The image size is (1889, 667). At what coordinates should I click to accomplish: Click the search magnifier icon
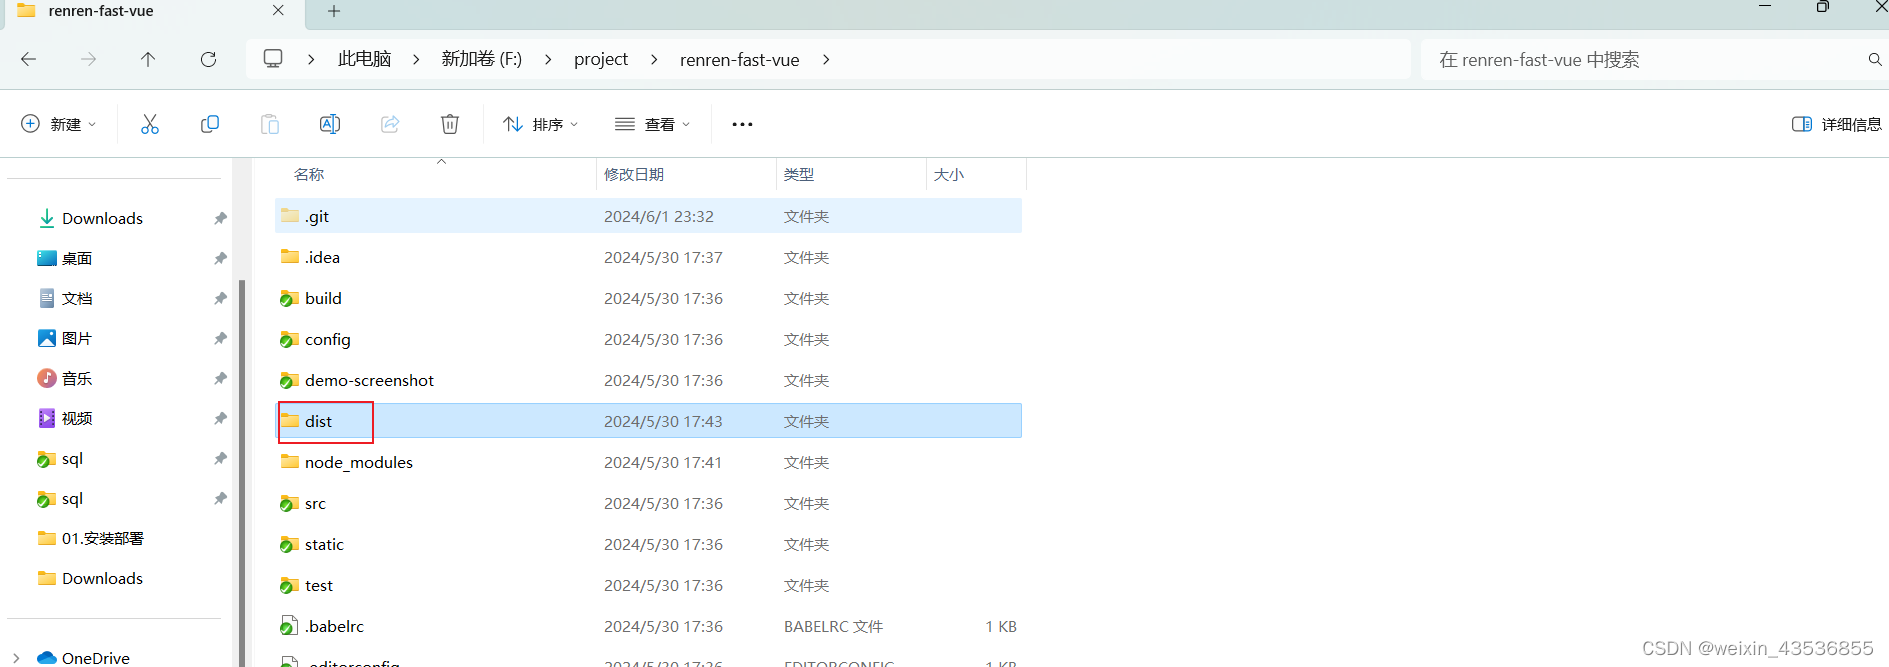(1875, 60)
